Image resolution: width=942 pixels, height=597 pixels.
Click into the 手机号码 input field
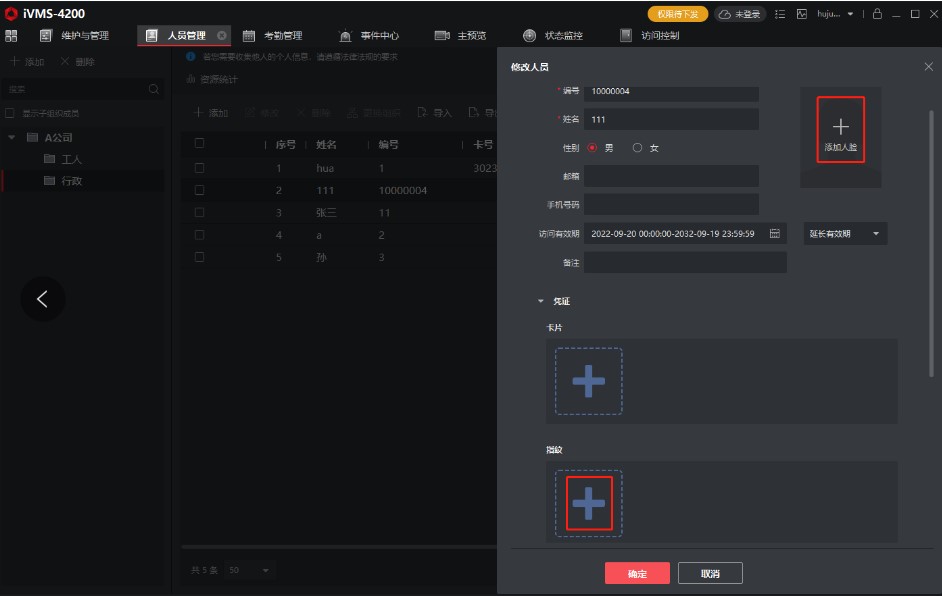tap(671, 204)
